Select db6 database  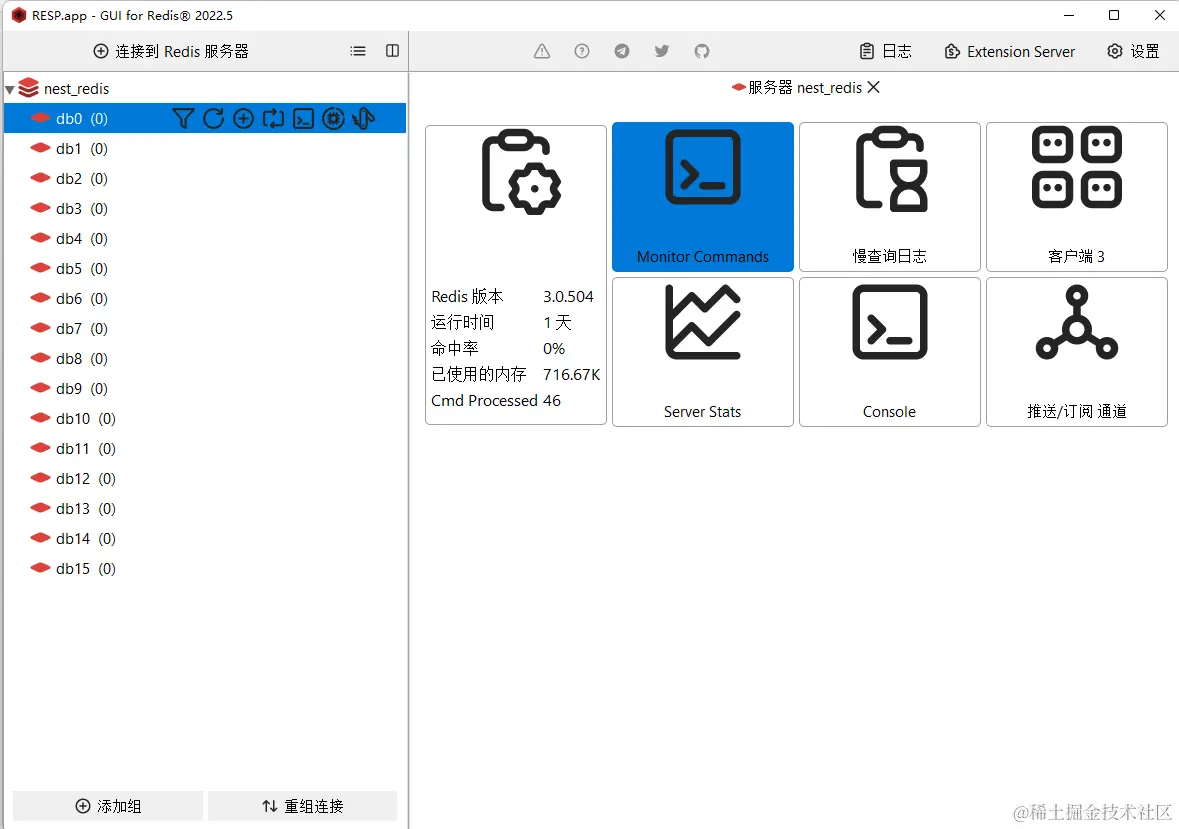click(x=205, y=299)
